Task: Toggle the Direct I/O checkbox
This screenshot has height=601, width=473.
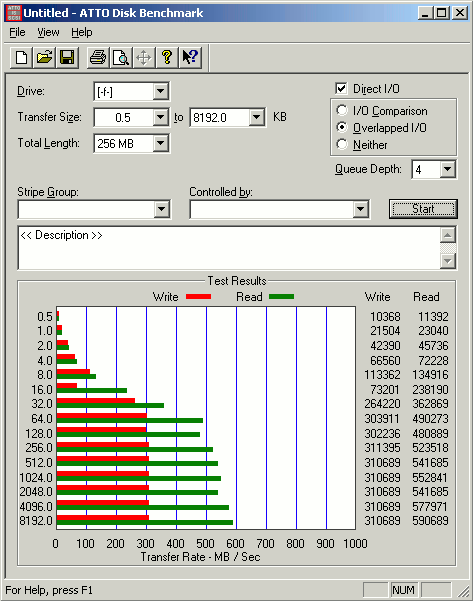Action: click(341, 89)
